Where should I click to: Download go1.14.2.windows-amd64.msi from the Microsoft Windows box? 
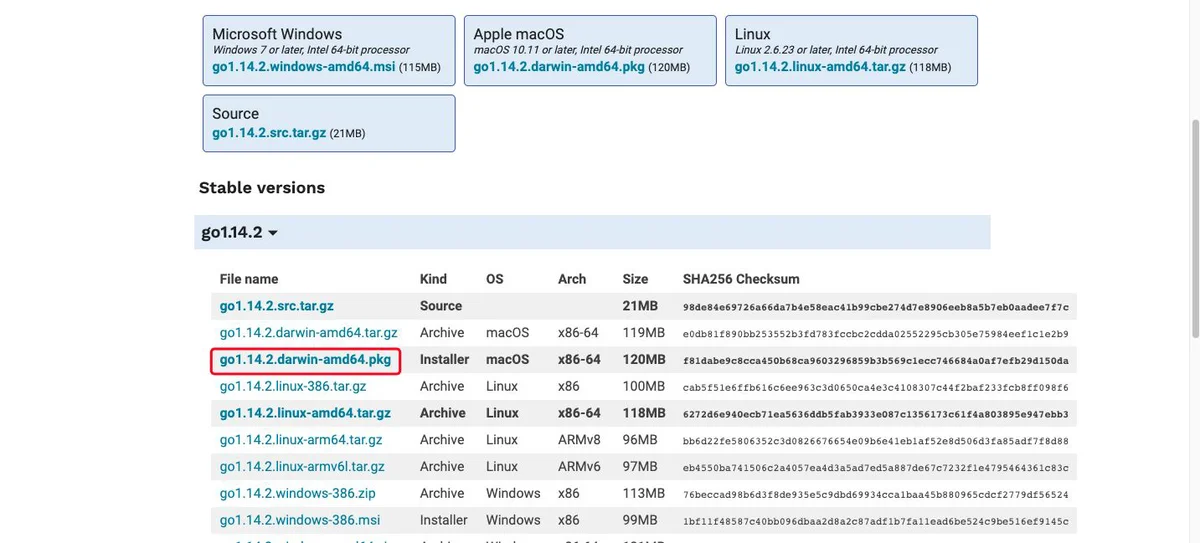click(x=304, y=67)
